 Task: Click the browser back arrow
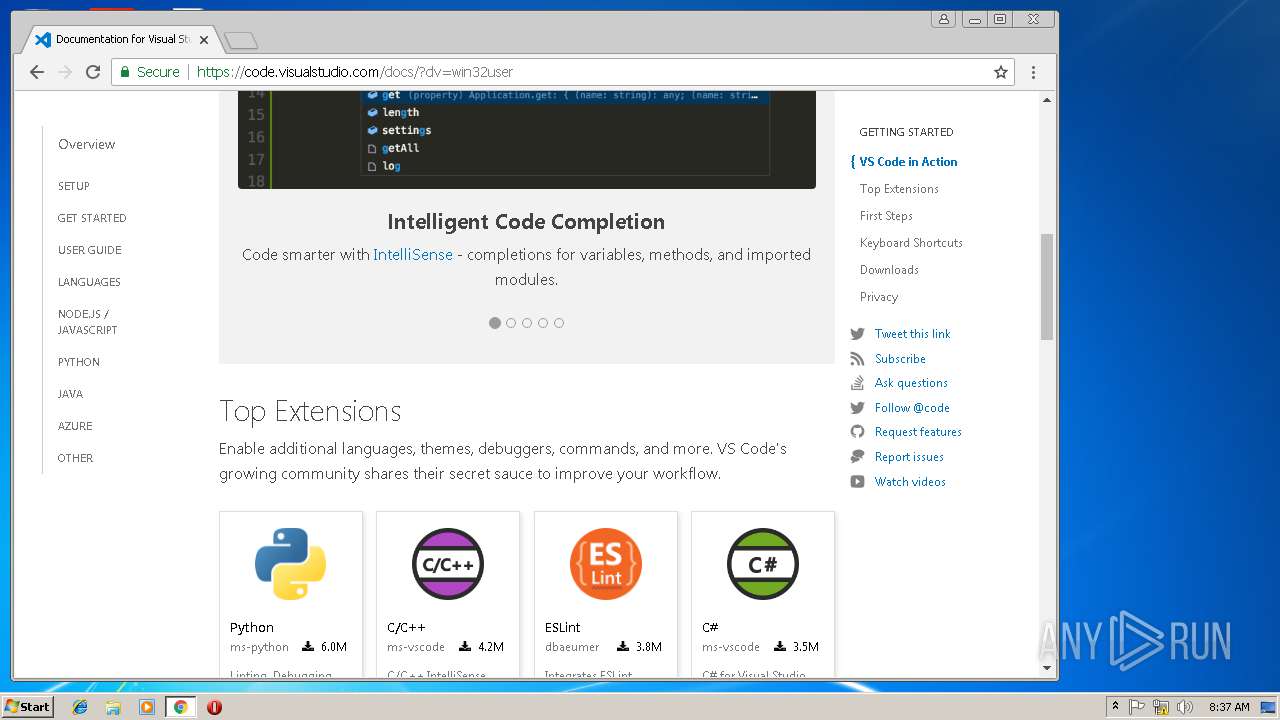[37, 72]
